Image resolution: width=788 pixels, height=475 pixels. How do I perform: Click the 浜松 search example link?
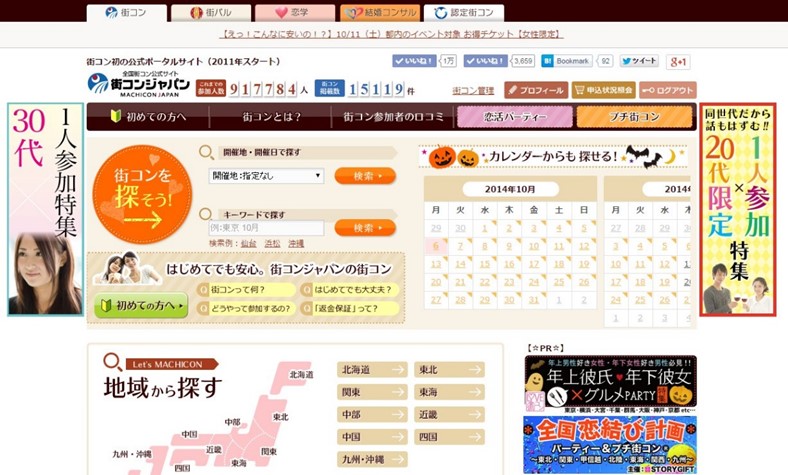pos(272,243)
